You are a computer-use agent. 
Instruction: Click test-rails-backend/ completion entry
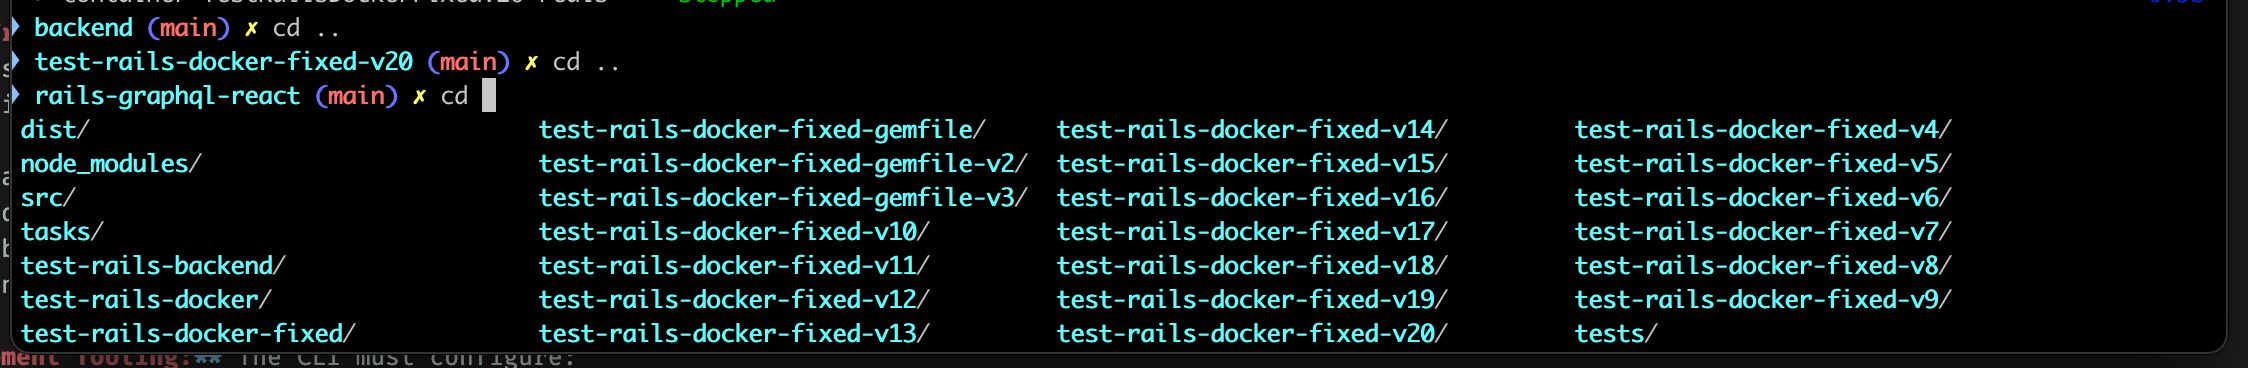click(x=153, y=266)
